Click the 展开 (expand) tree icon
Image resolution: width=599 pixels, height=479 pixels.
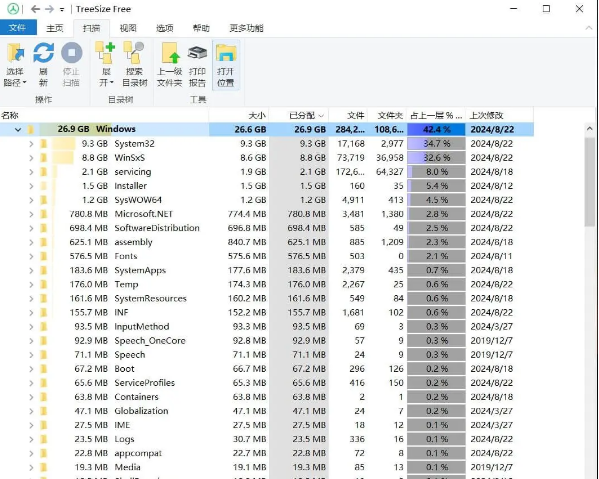pyautogui.click(x=105, y=53)
